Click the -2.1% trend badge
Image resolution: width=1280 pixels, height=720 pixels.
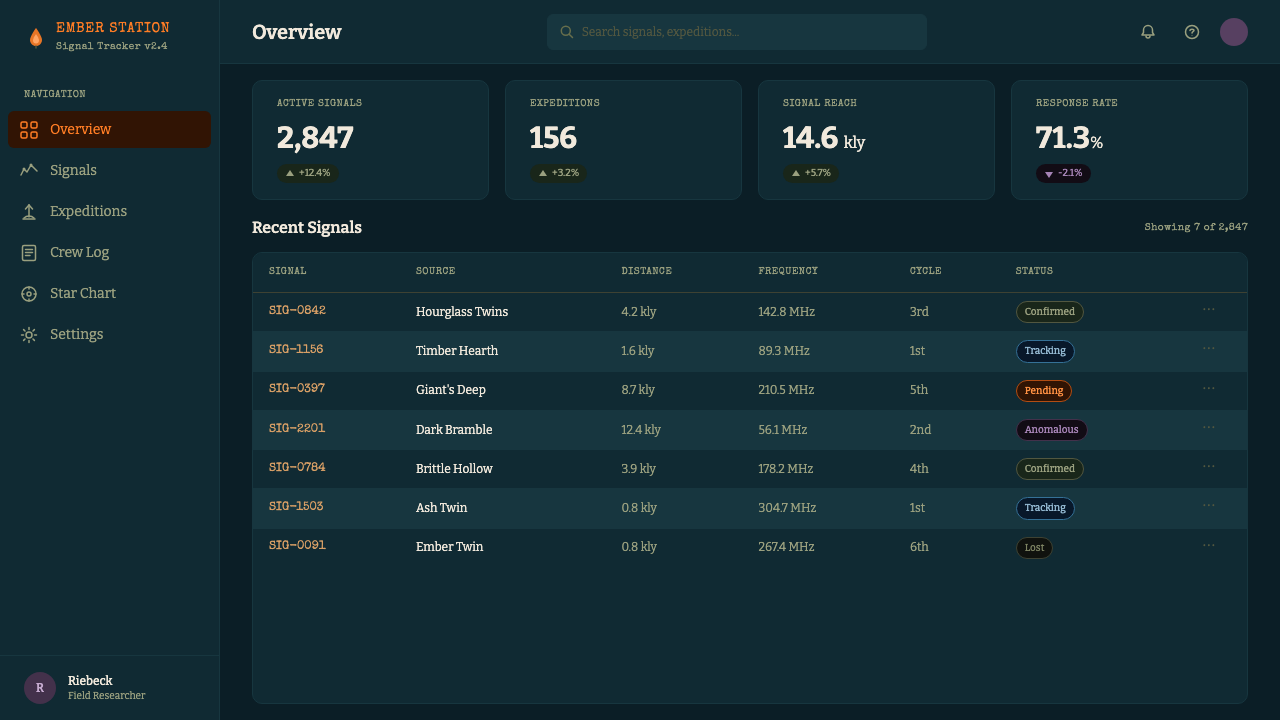click(x=1064, y=173)
